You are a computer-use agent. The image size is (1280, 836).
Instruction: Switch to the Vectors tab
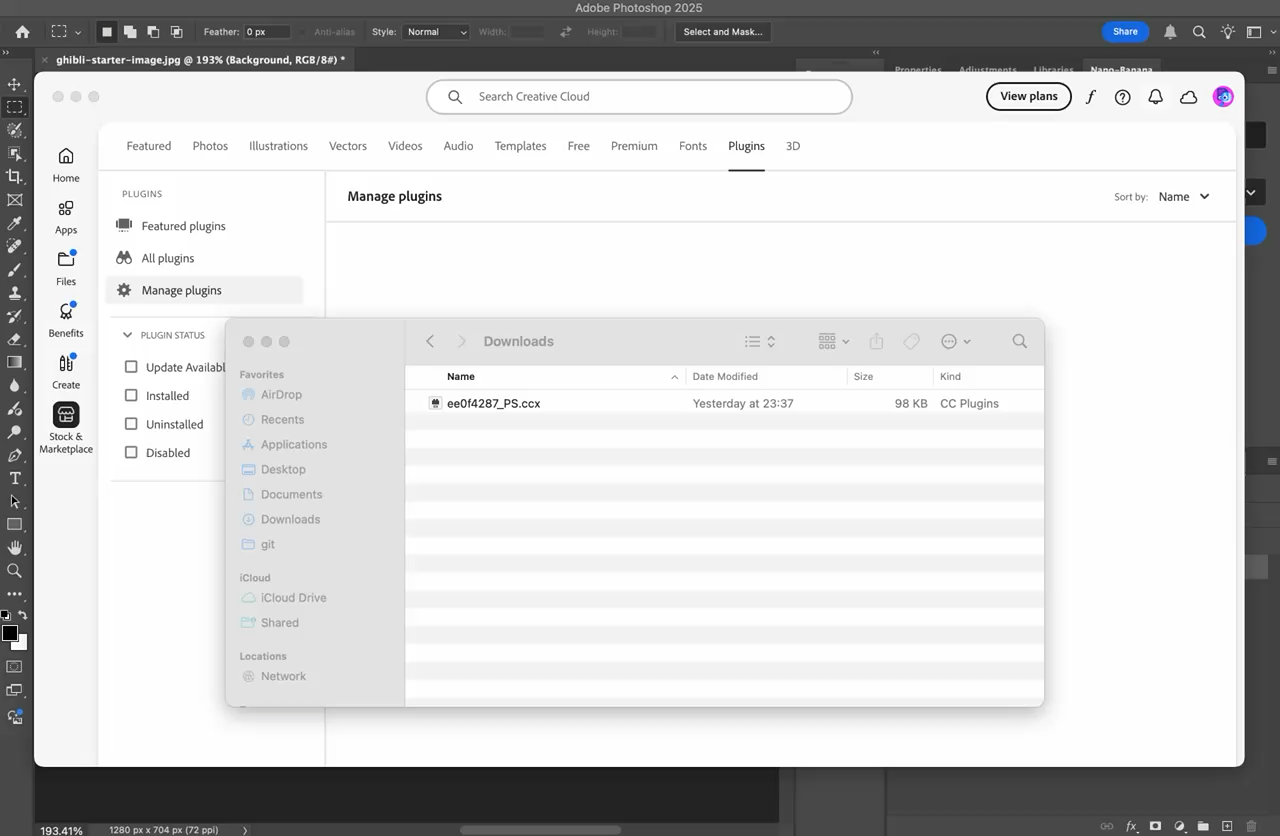coord(348,146)
